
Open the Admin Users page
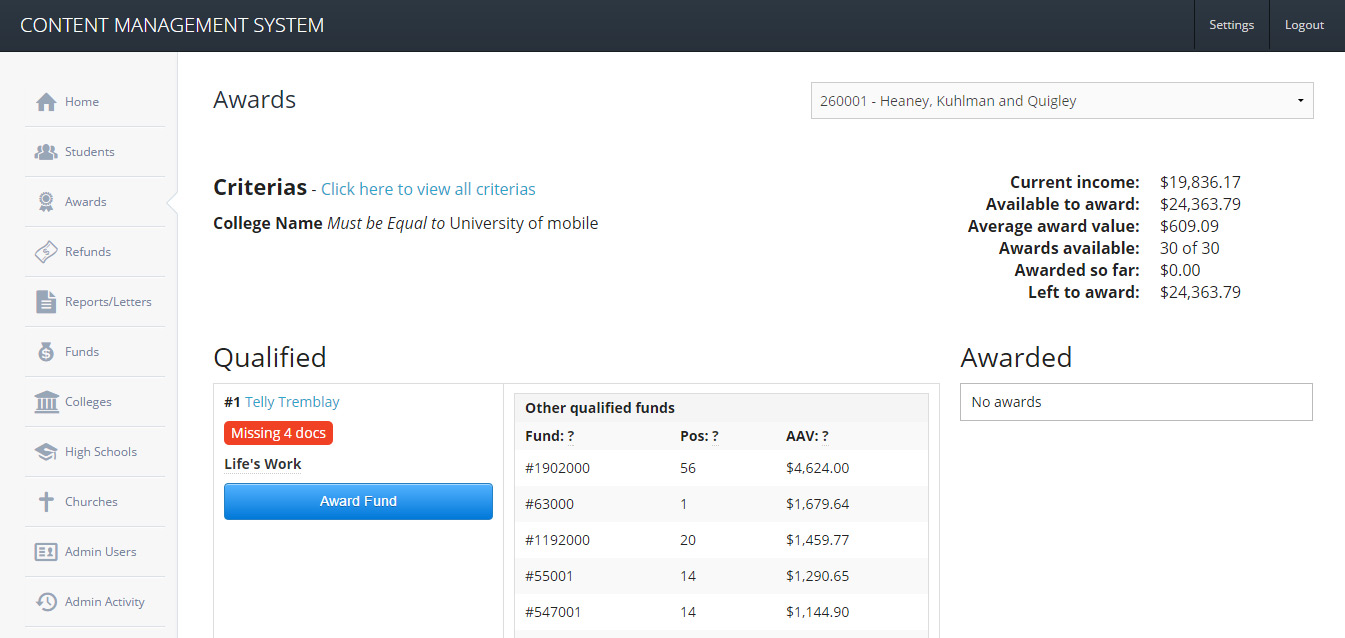46,551
